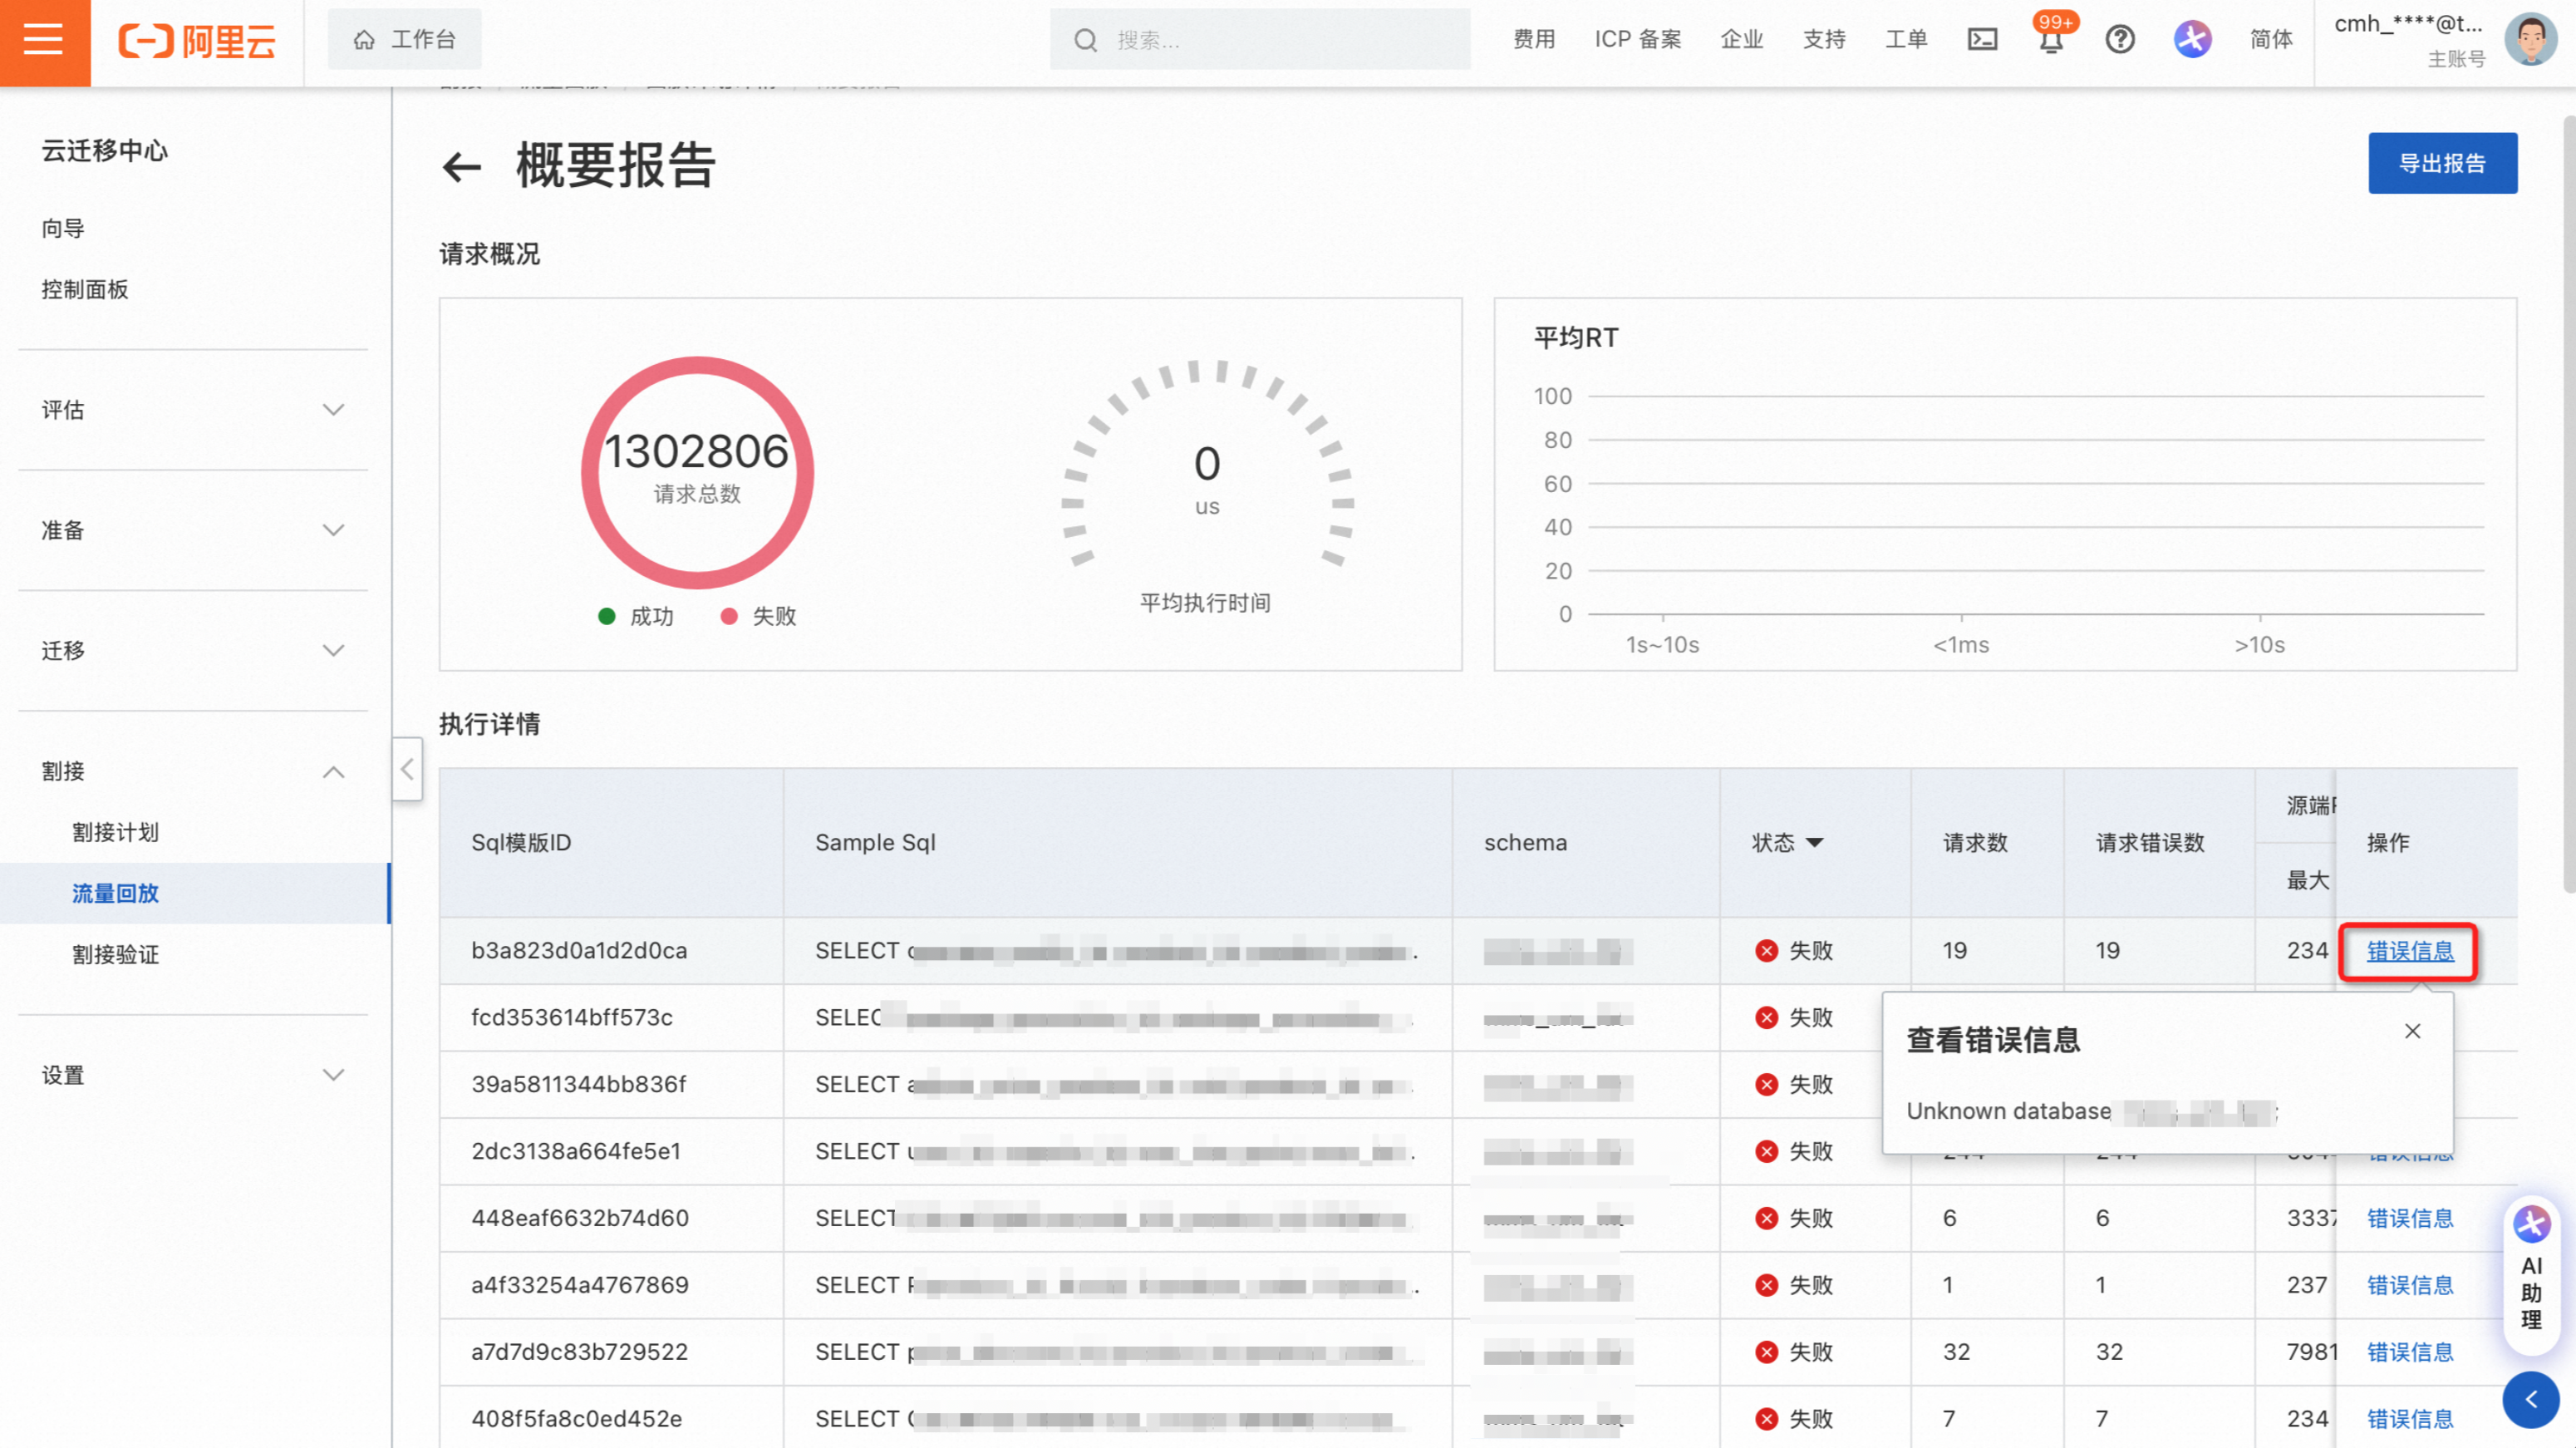Click the failed status icon for 2dc3138a664fe5e1
Screen dimensions: 2576x1448
tap(1766, 1152)
